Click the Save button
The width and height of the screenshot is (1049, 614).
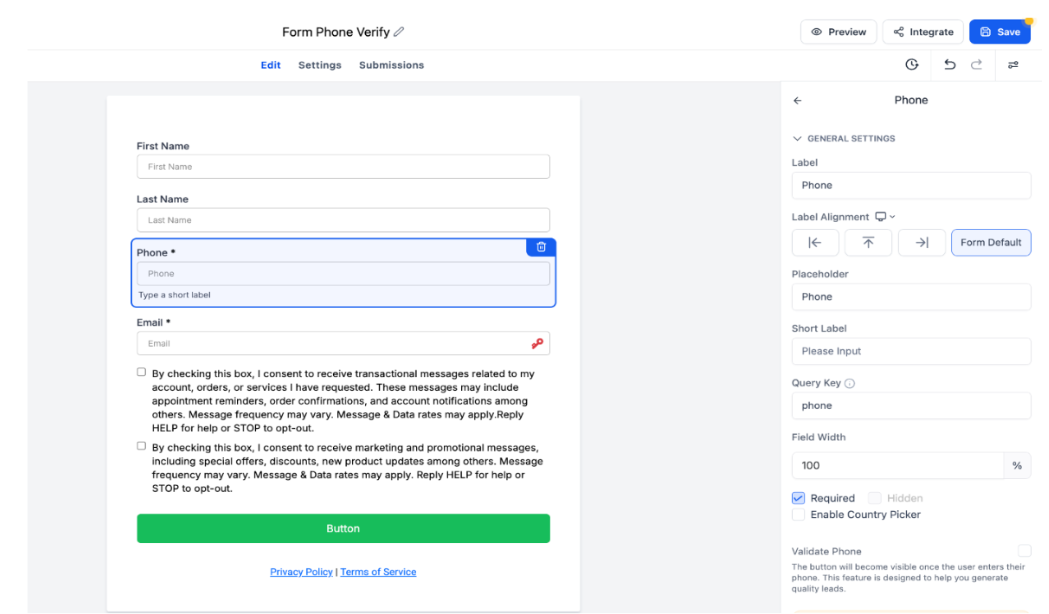click(x=999, y=32)
